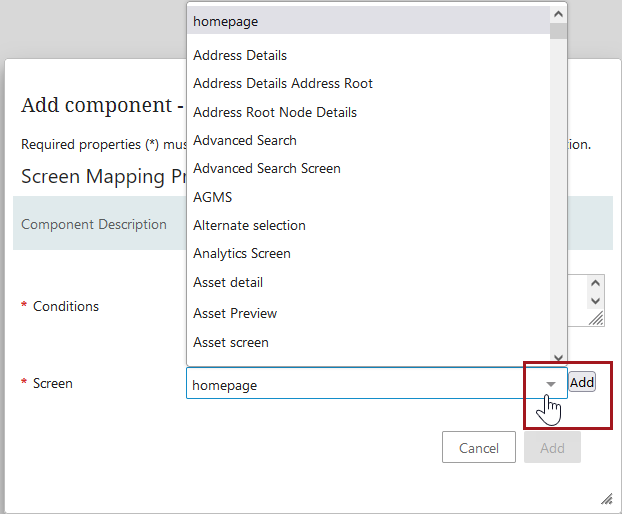Pick Address Root Node Details option
Screen dimensions: 622x514
tap(275, 112)
